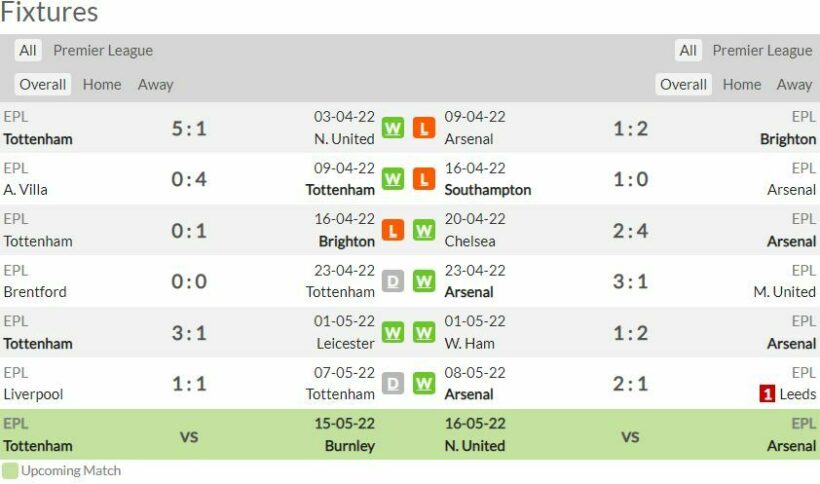Image resolution: width=820 pixels, height=484 pixels.
Task: Click Arsenal's win badge versus Chelsea
Action: coord(424,230)
